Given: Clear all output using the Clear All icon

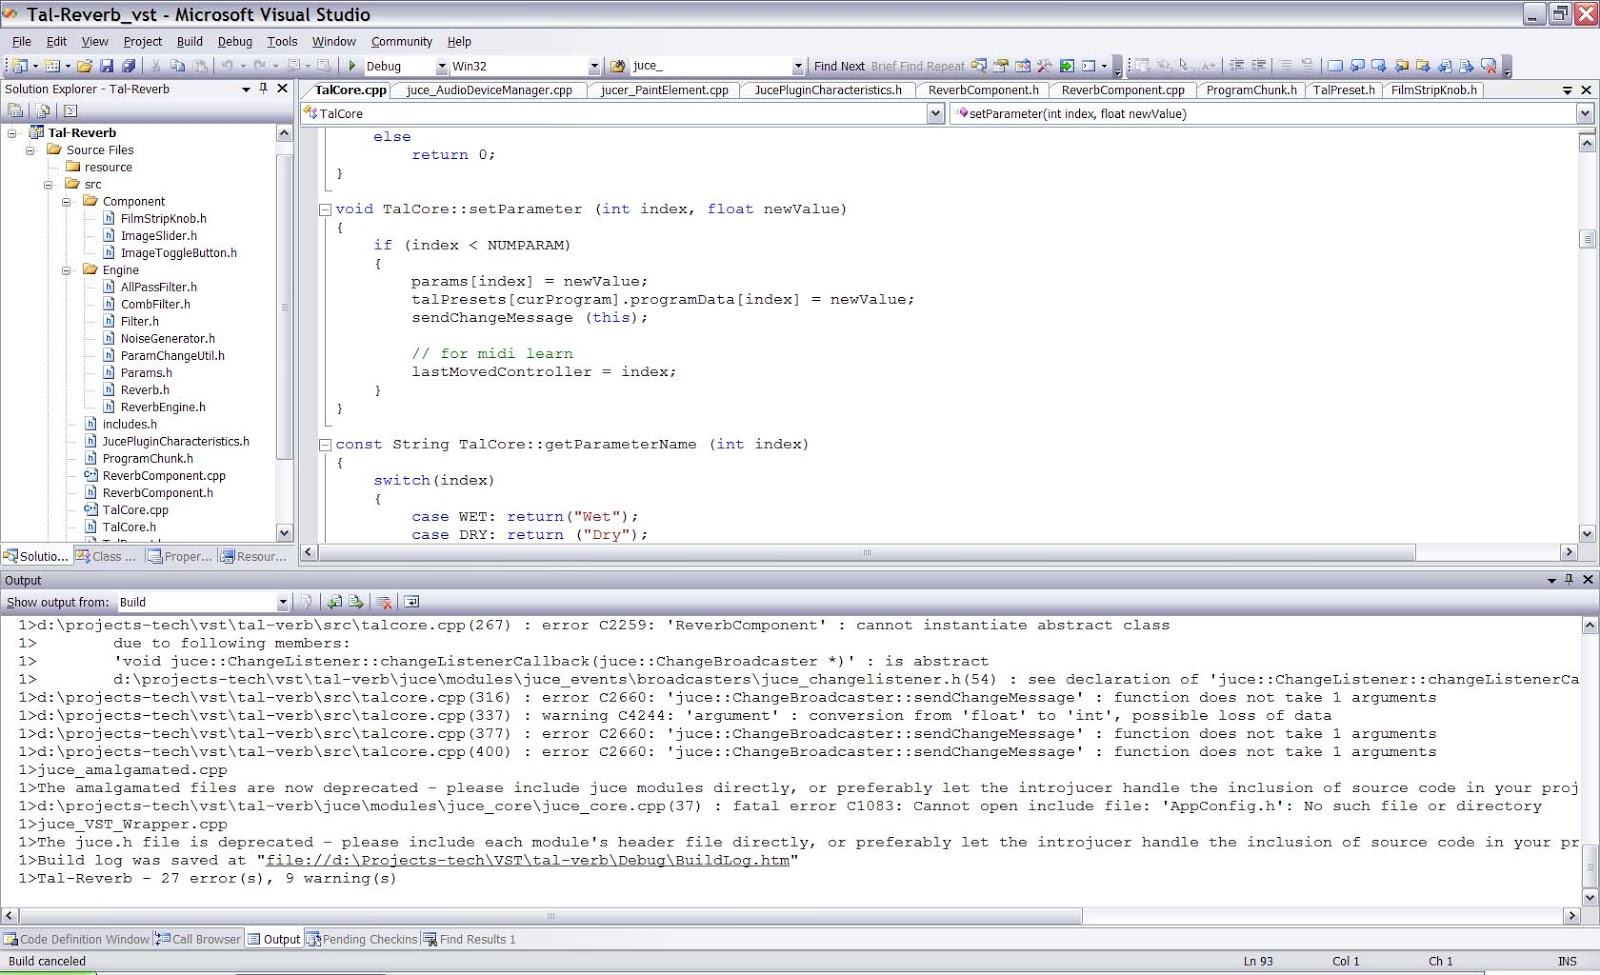Looking at the screenshot, I should pyautogui.click(x=385, y=602).
